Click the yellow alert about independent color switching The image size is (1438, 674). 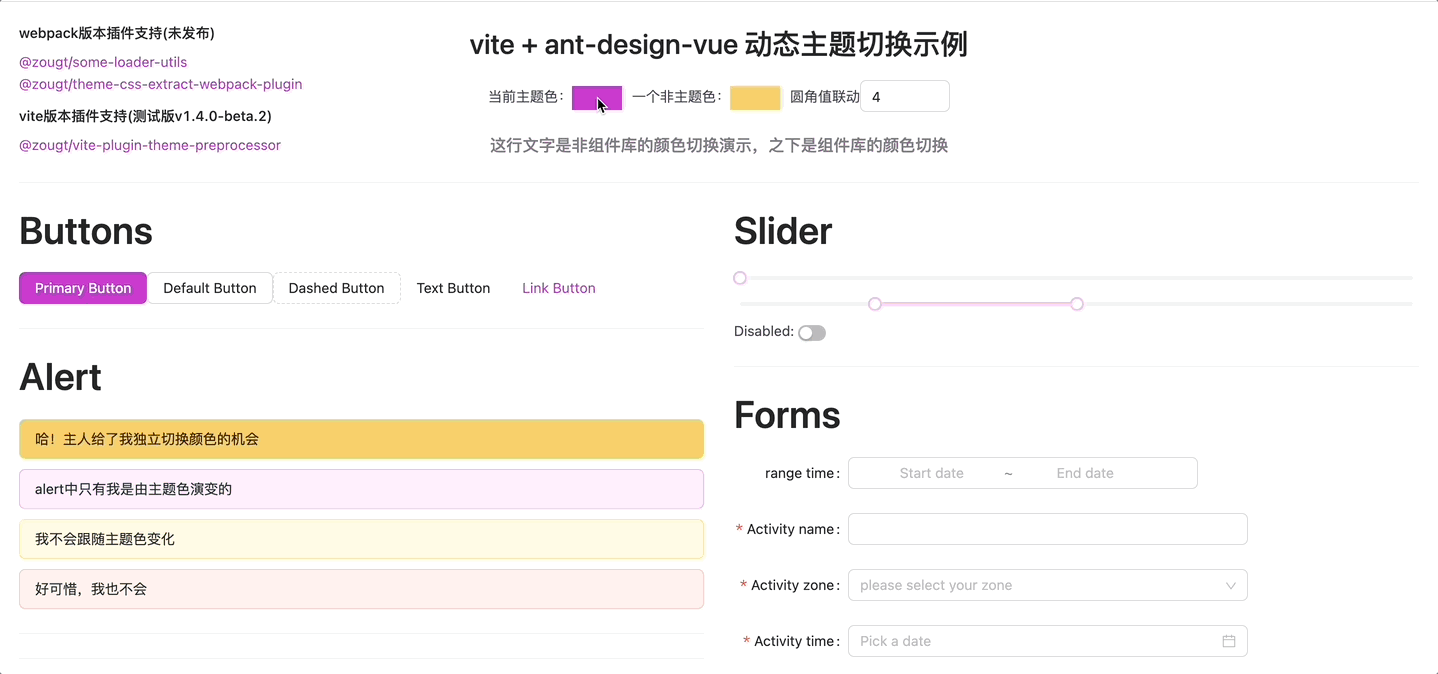tap(361, 439)
